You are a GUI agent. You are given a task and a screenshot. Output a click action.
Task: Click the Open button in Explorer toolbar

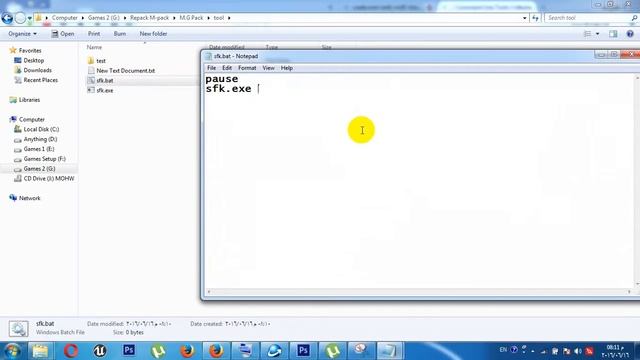(63, 34)
